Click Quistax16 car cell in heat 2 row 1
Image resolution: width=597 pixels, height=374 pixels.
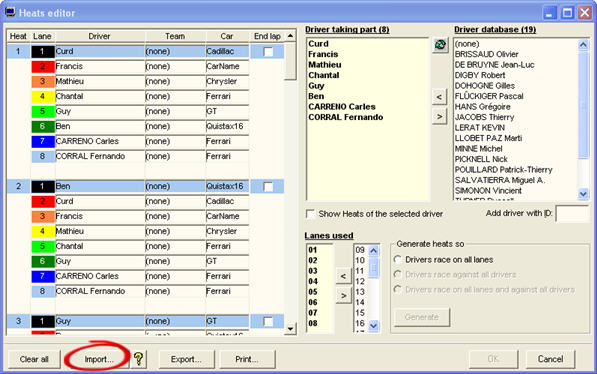click(x=227, y=186)
